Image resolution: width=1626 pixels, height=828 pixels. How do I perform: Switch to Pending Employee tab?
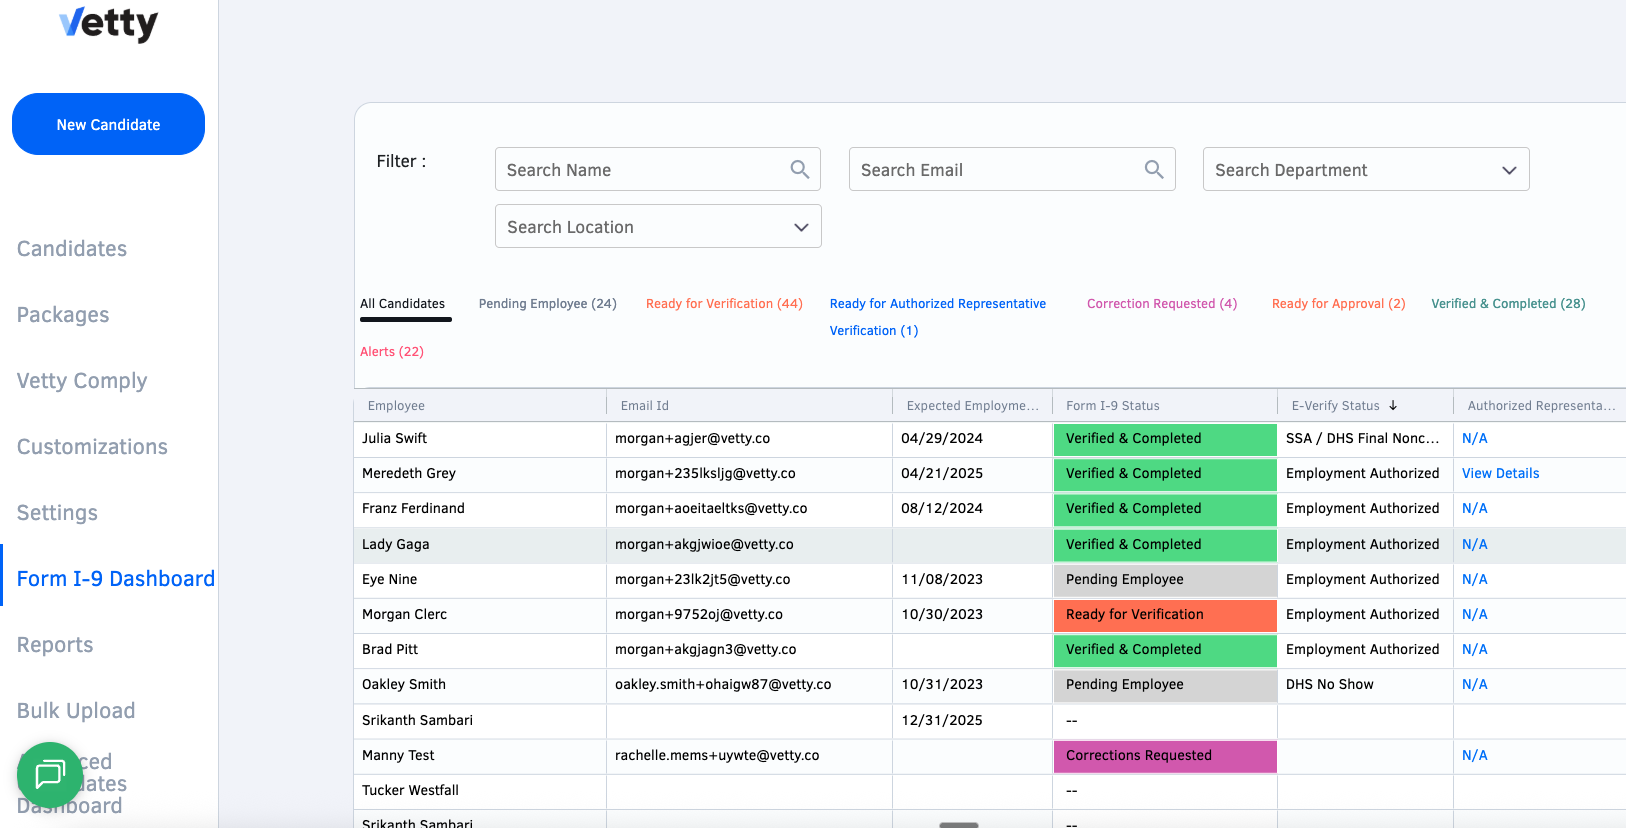(x=547, y=304)
